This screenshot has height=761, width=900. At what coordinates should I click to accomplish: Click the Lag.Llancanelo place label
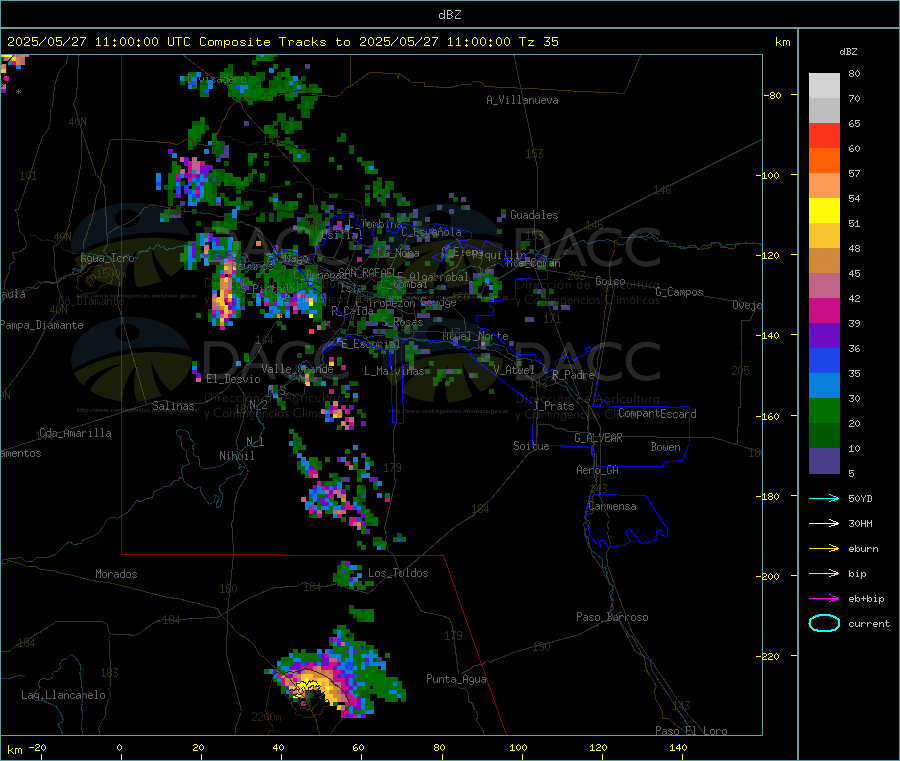[x=64, y=695]
